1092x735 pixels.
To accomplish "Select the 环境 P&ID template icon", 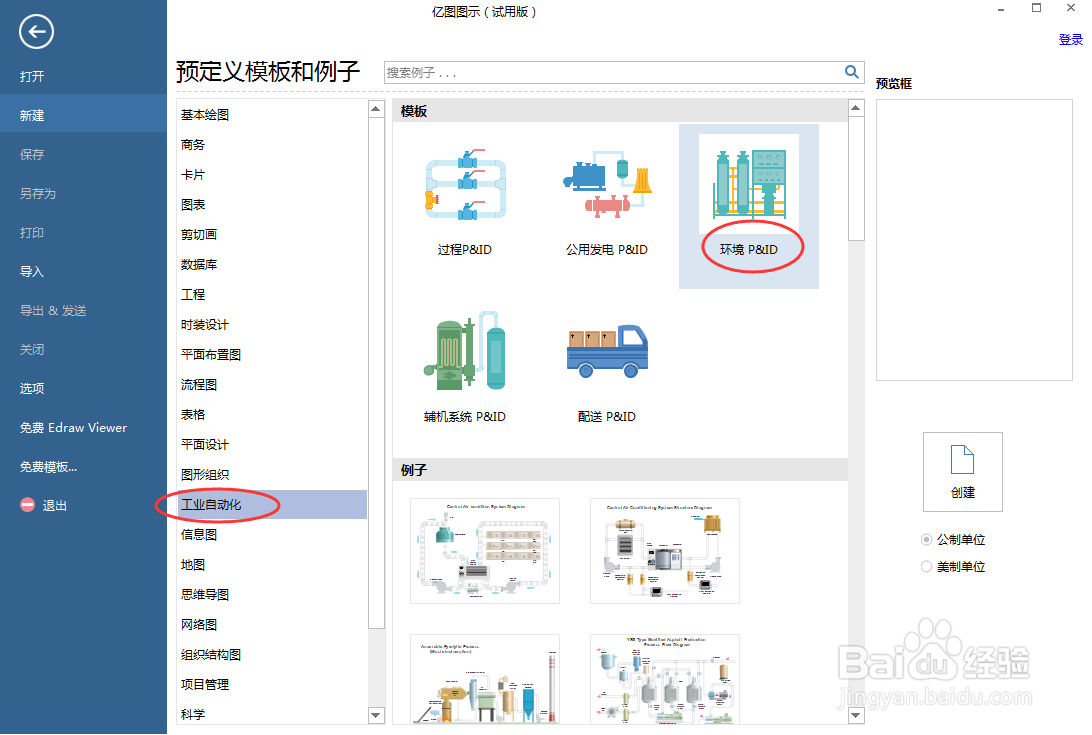I will click(x=749, y=184).
